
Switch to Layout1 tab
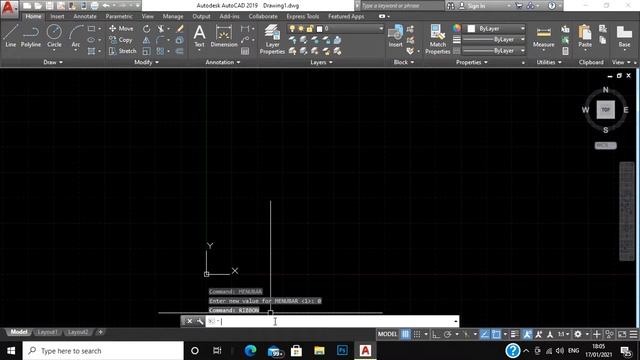pyautogui.click(x=47, y=332)
